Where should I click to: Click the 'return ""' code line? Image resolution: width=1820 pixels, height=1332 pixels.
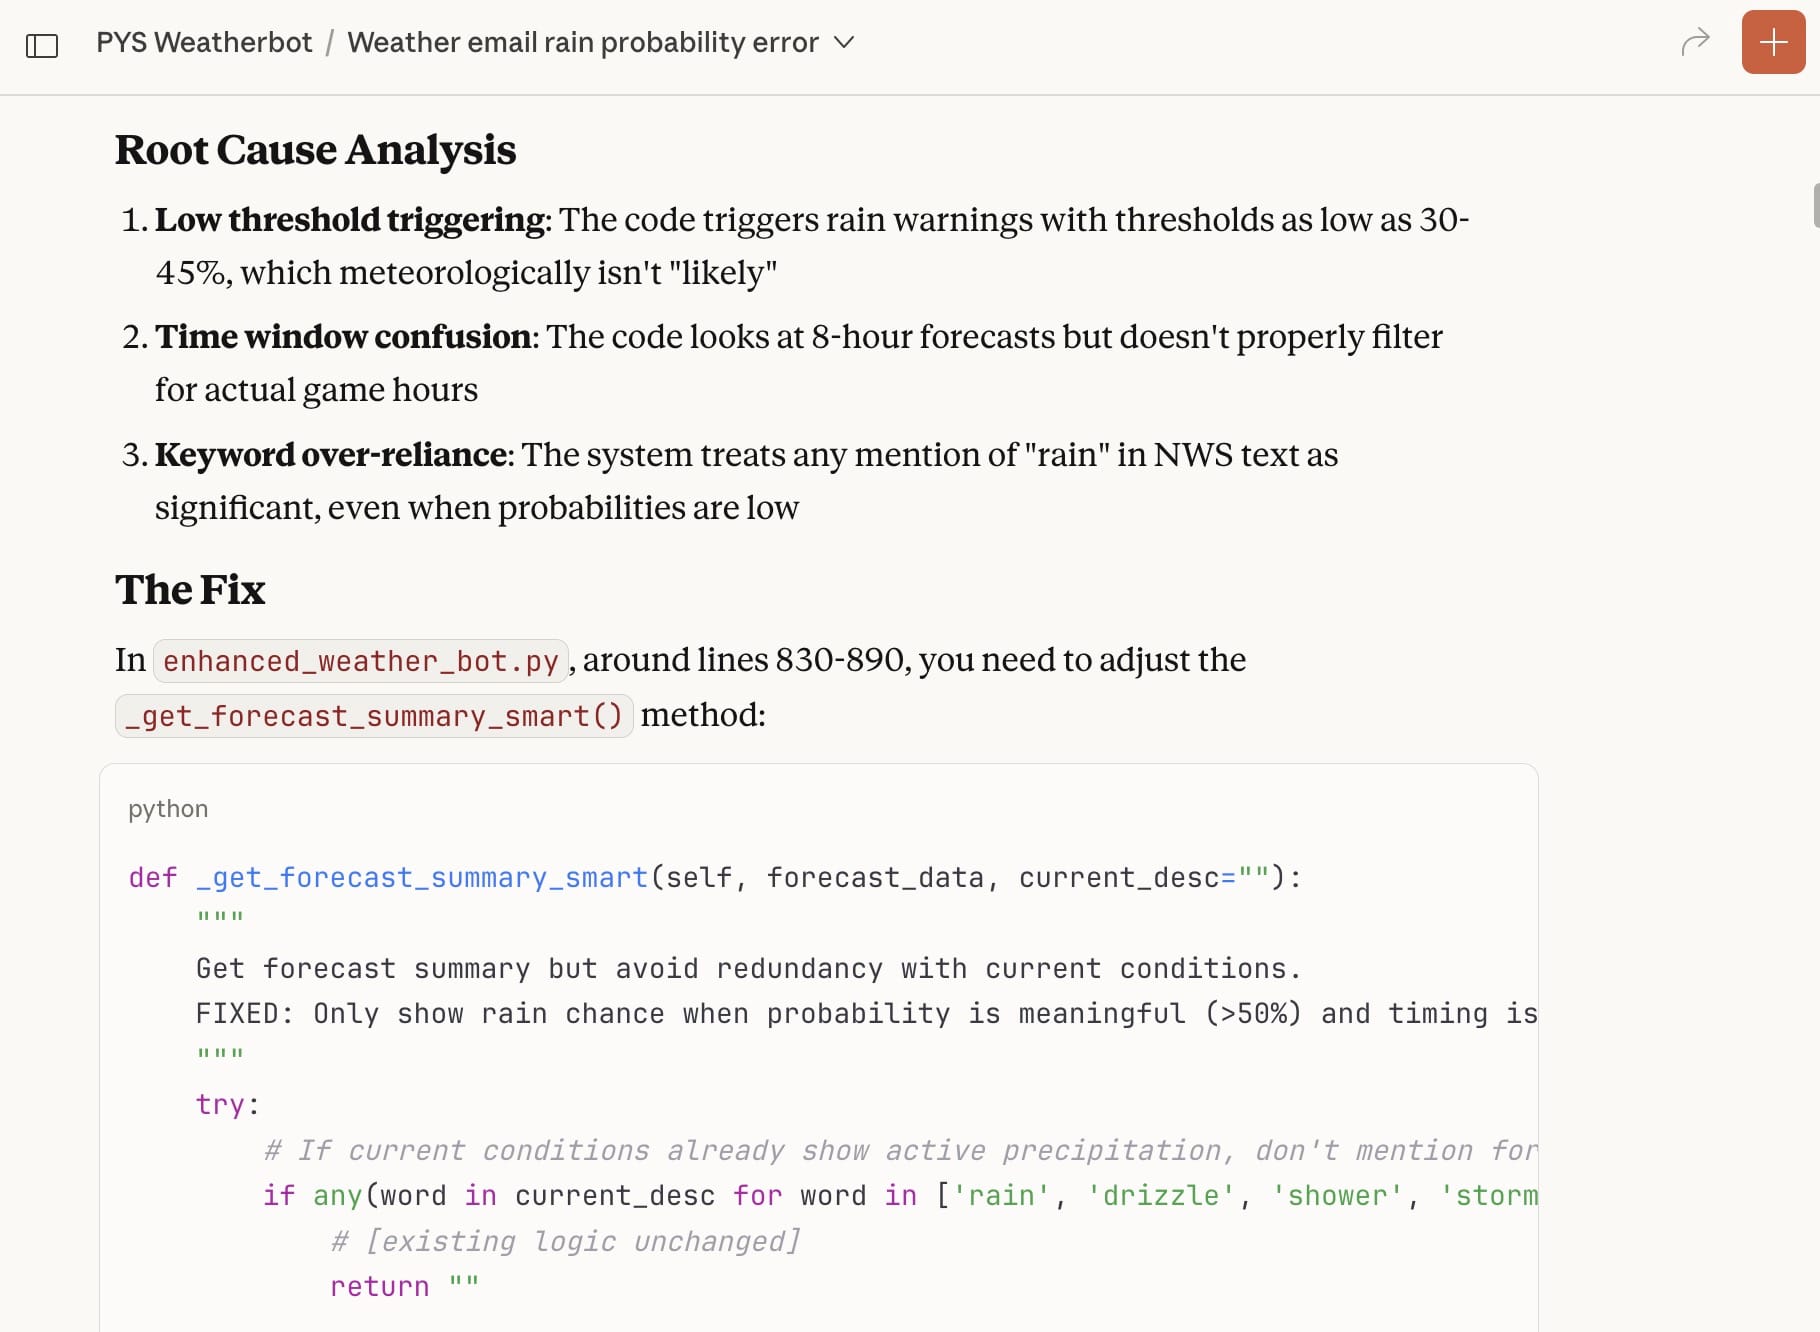[404, 1287]
